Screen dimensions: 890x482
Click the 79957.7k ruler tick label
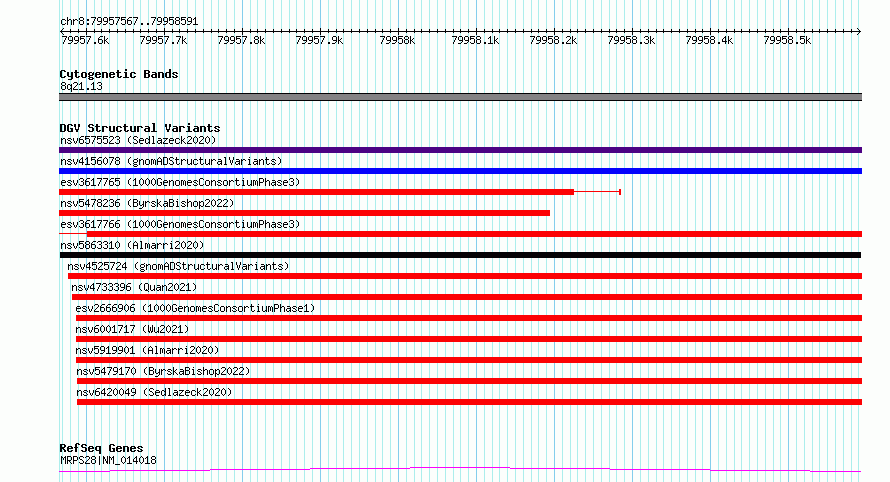(163, 40)
